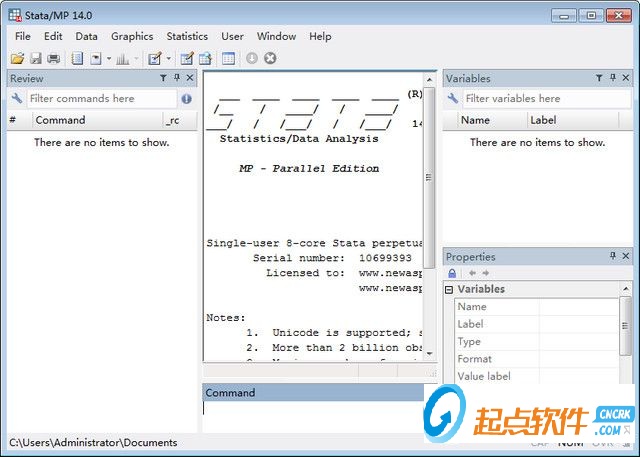This screenshot has height=457, width=640.
Task: Open the Data Editor (Edit) icon
Action: (187, 59)
